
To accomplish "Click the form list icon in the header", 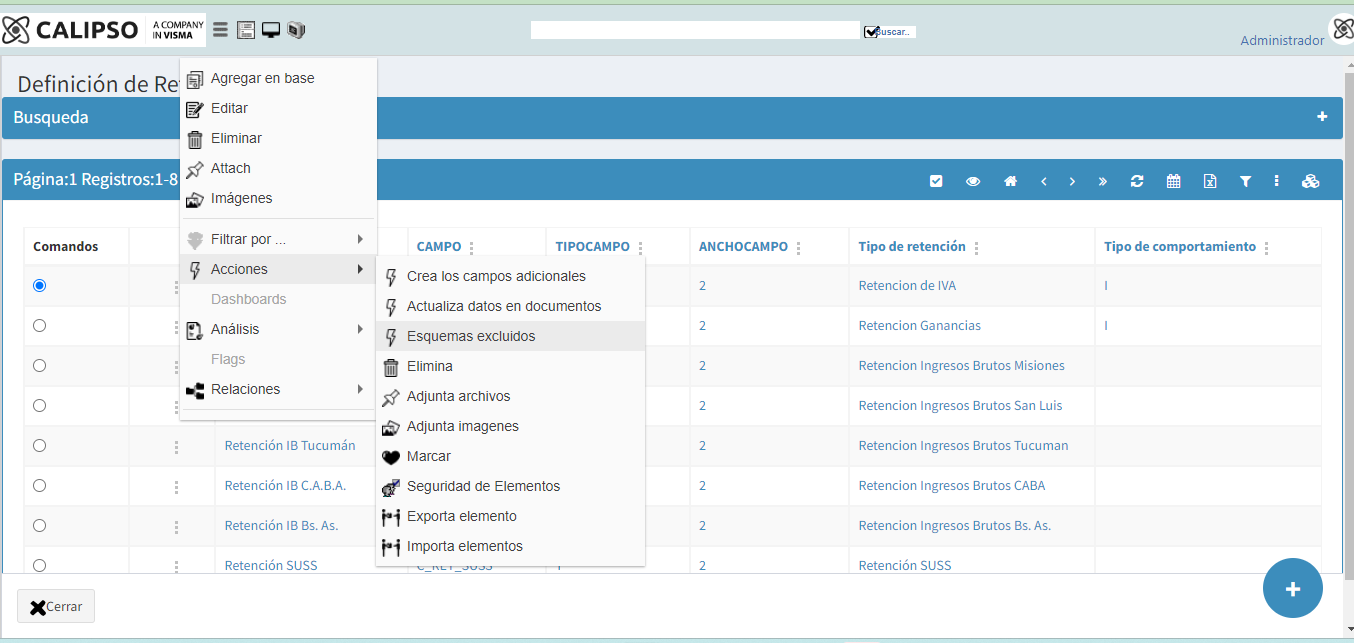I will coord(246,30).
